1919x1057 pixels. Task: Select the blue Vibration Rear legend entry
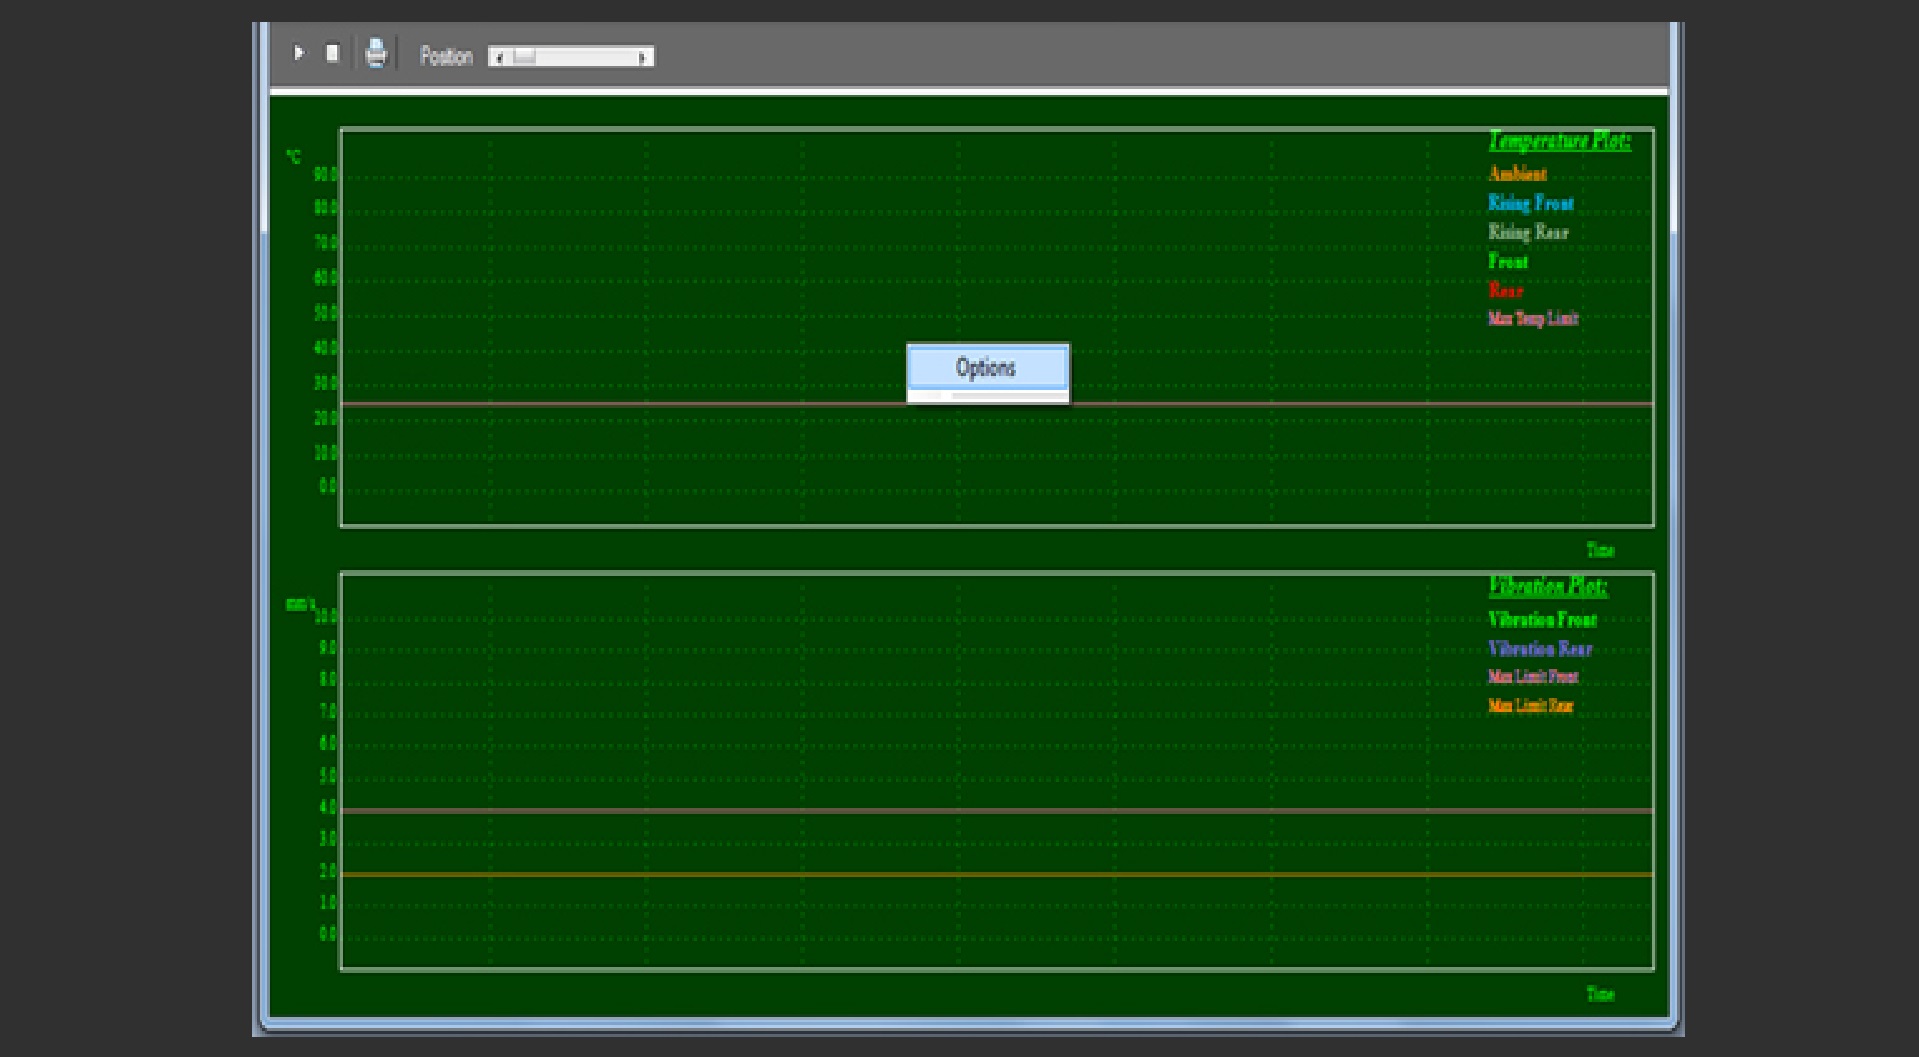pyautogui.click(x=1539, y=649)
